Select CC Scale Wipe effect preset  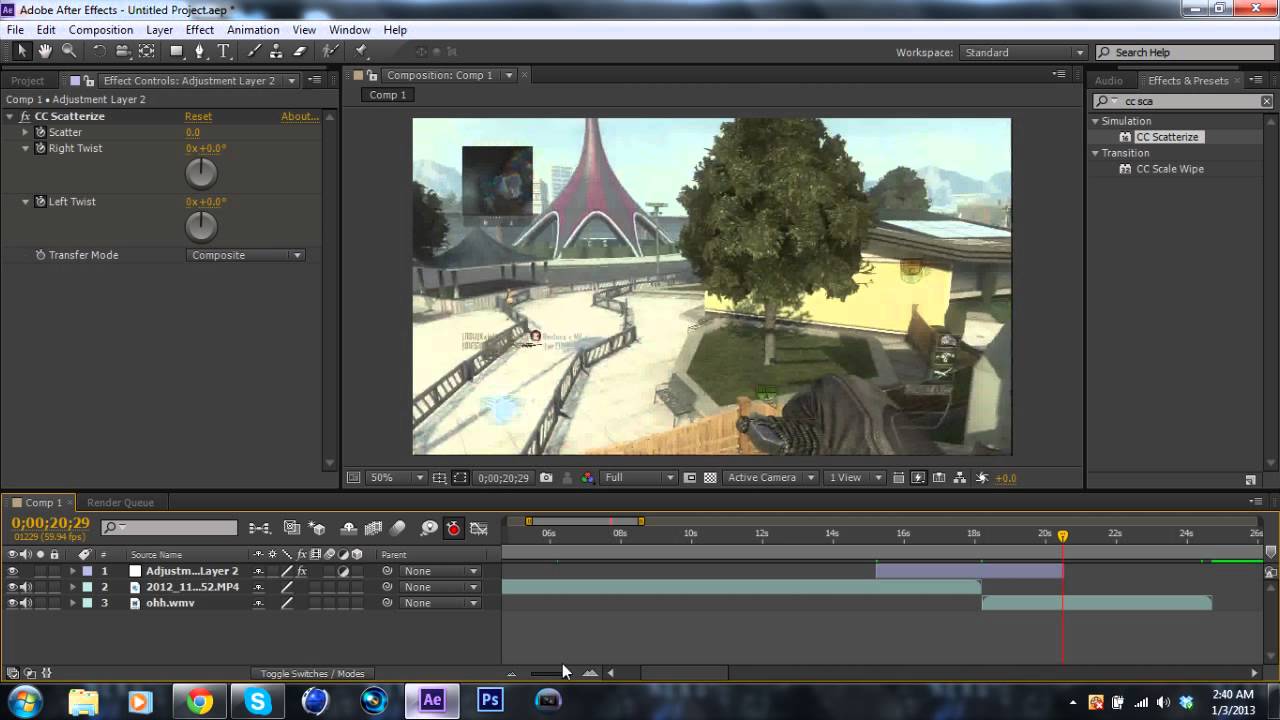tap(1170, 169)
